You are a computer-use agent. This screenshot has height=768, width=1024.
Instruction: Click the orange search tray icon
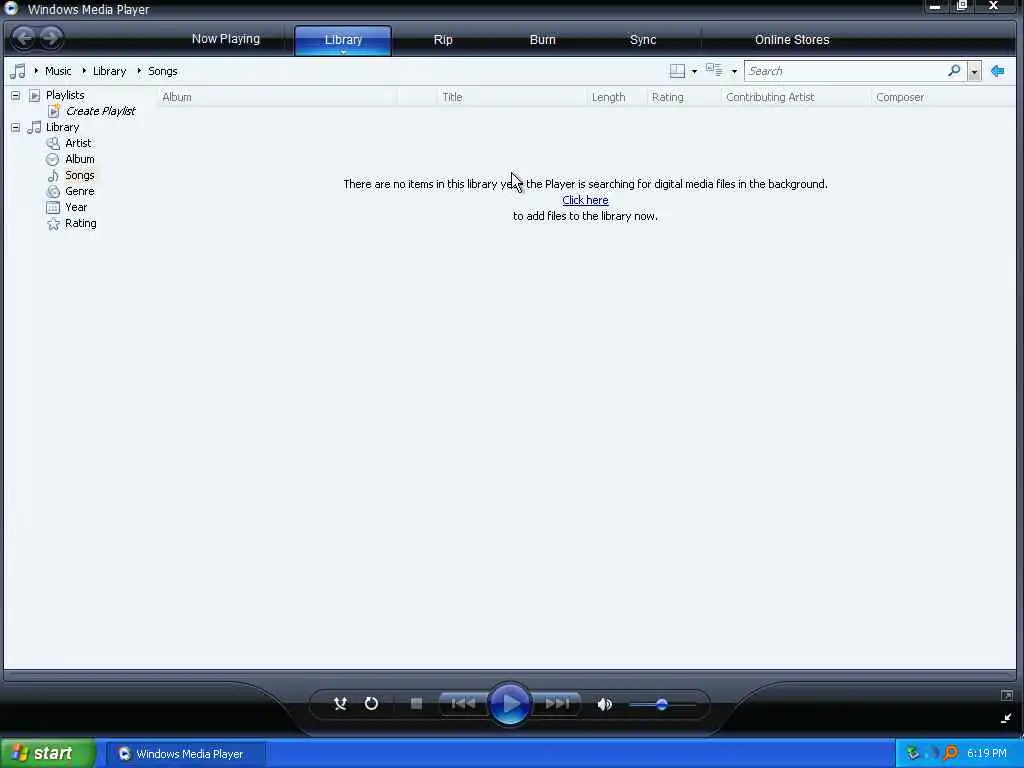point(951,754)
